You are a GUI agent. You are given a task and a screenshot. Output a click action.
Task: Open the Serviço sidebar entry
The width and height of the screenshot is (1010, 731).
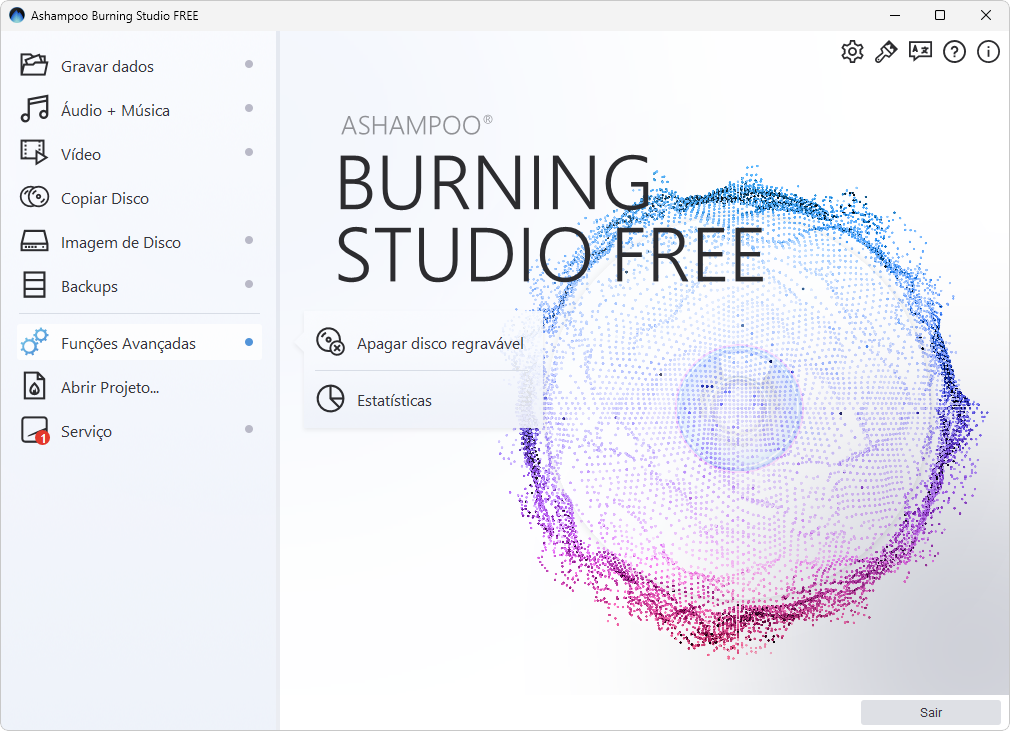[86, 432]
